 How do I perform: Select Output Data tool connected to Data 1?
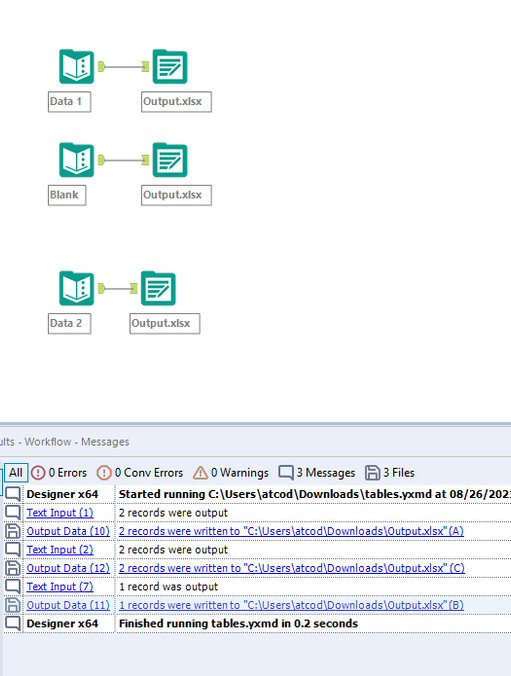[x=170, y=67]
